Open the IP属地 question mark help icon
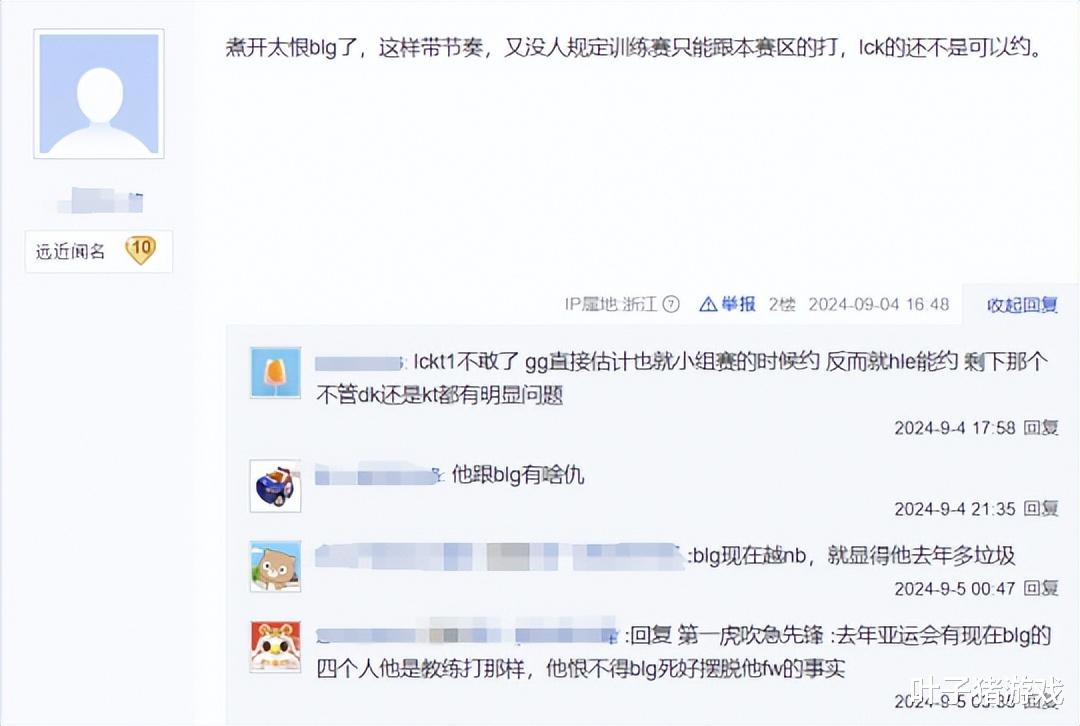The height and width of the screenshot is (726, 1080). [x=671, y=304]
